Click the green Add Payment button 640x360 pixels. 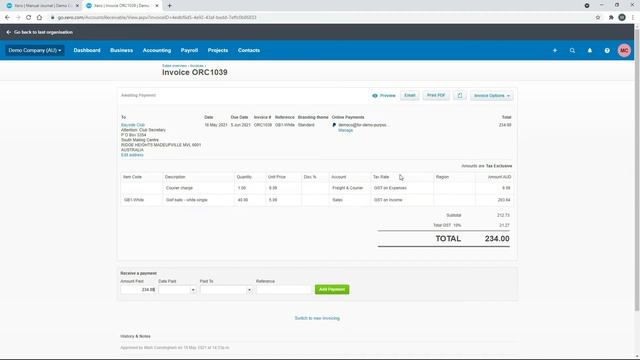332,289
